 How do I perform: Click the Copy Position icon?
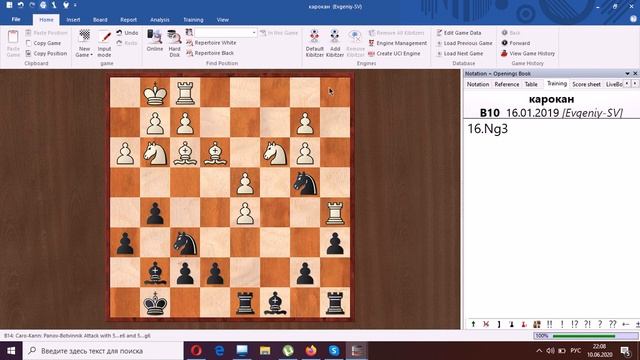pyautogui.click(x=28, y=53)
